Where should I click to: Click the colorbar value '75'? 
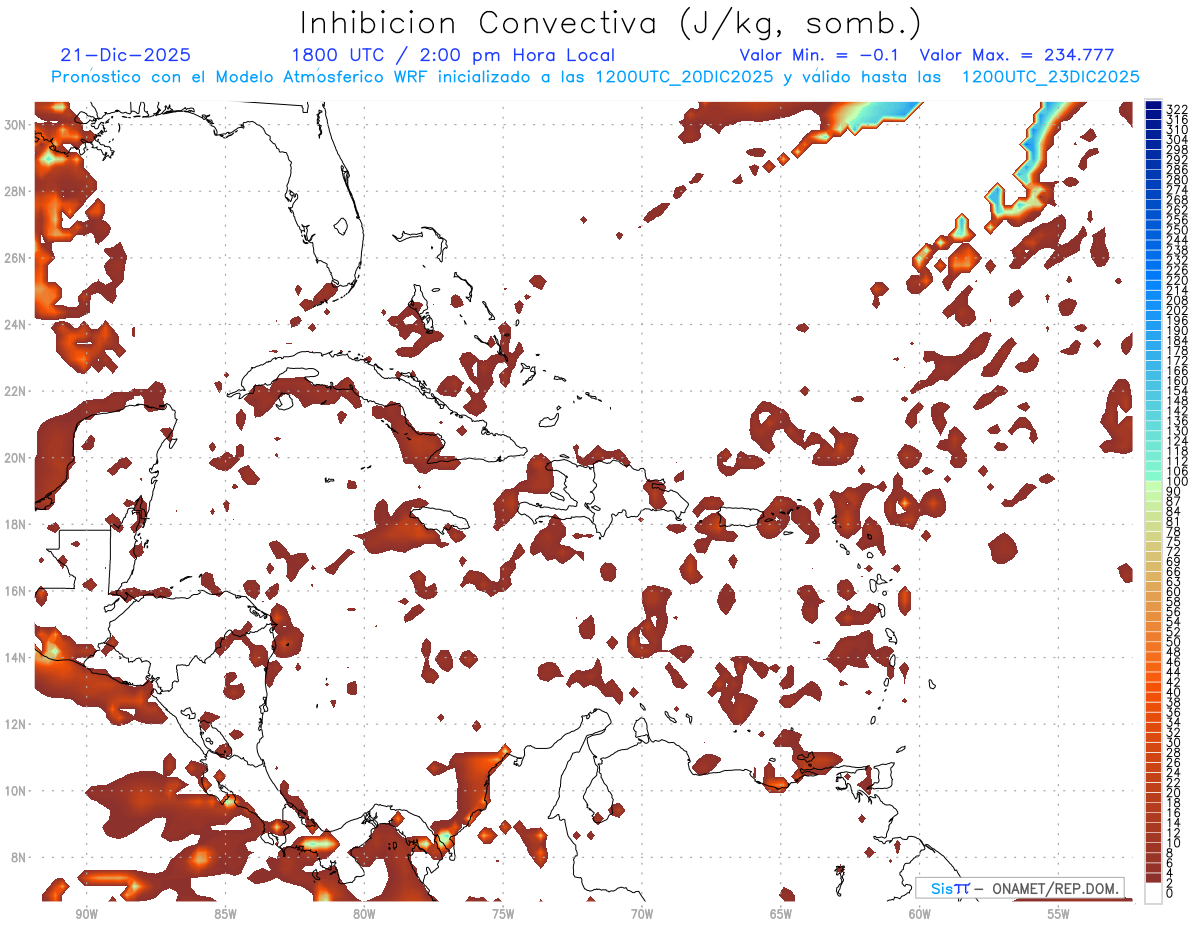coord(1174,542)
